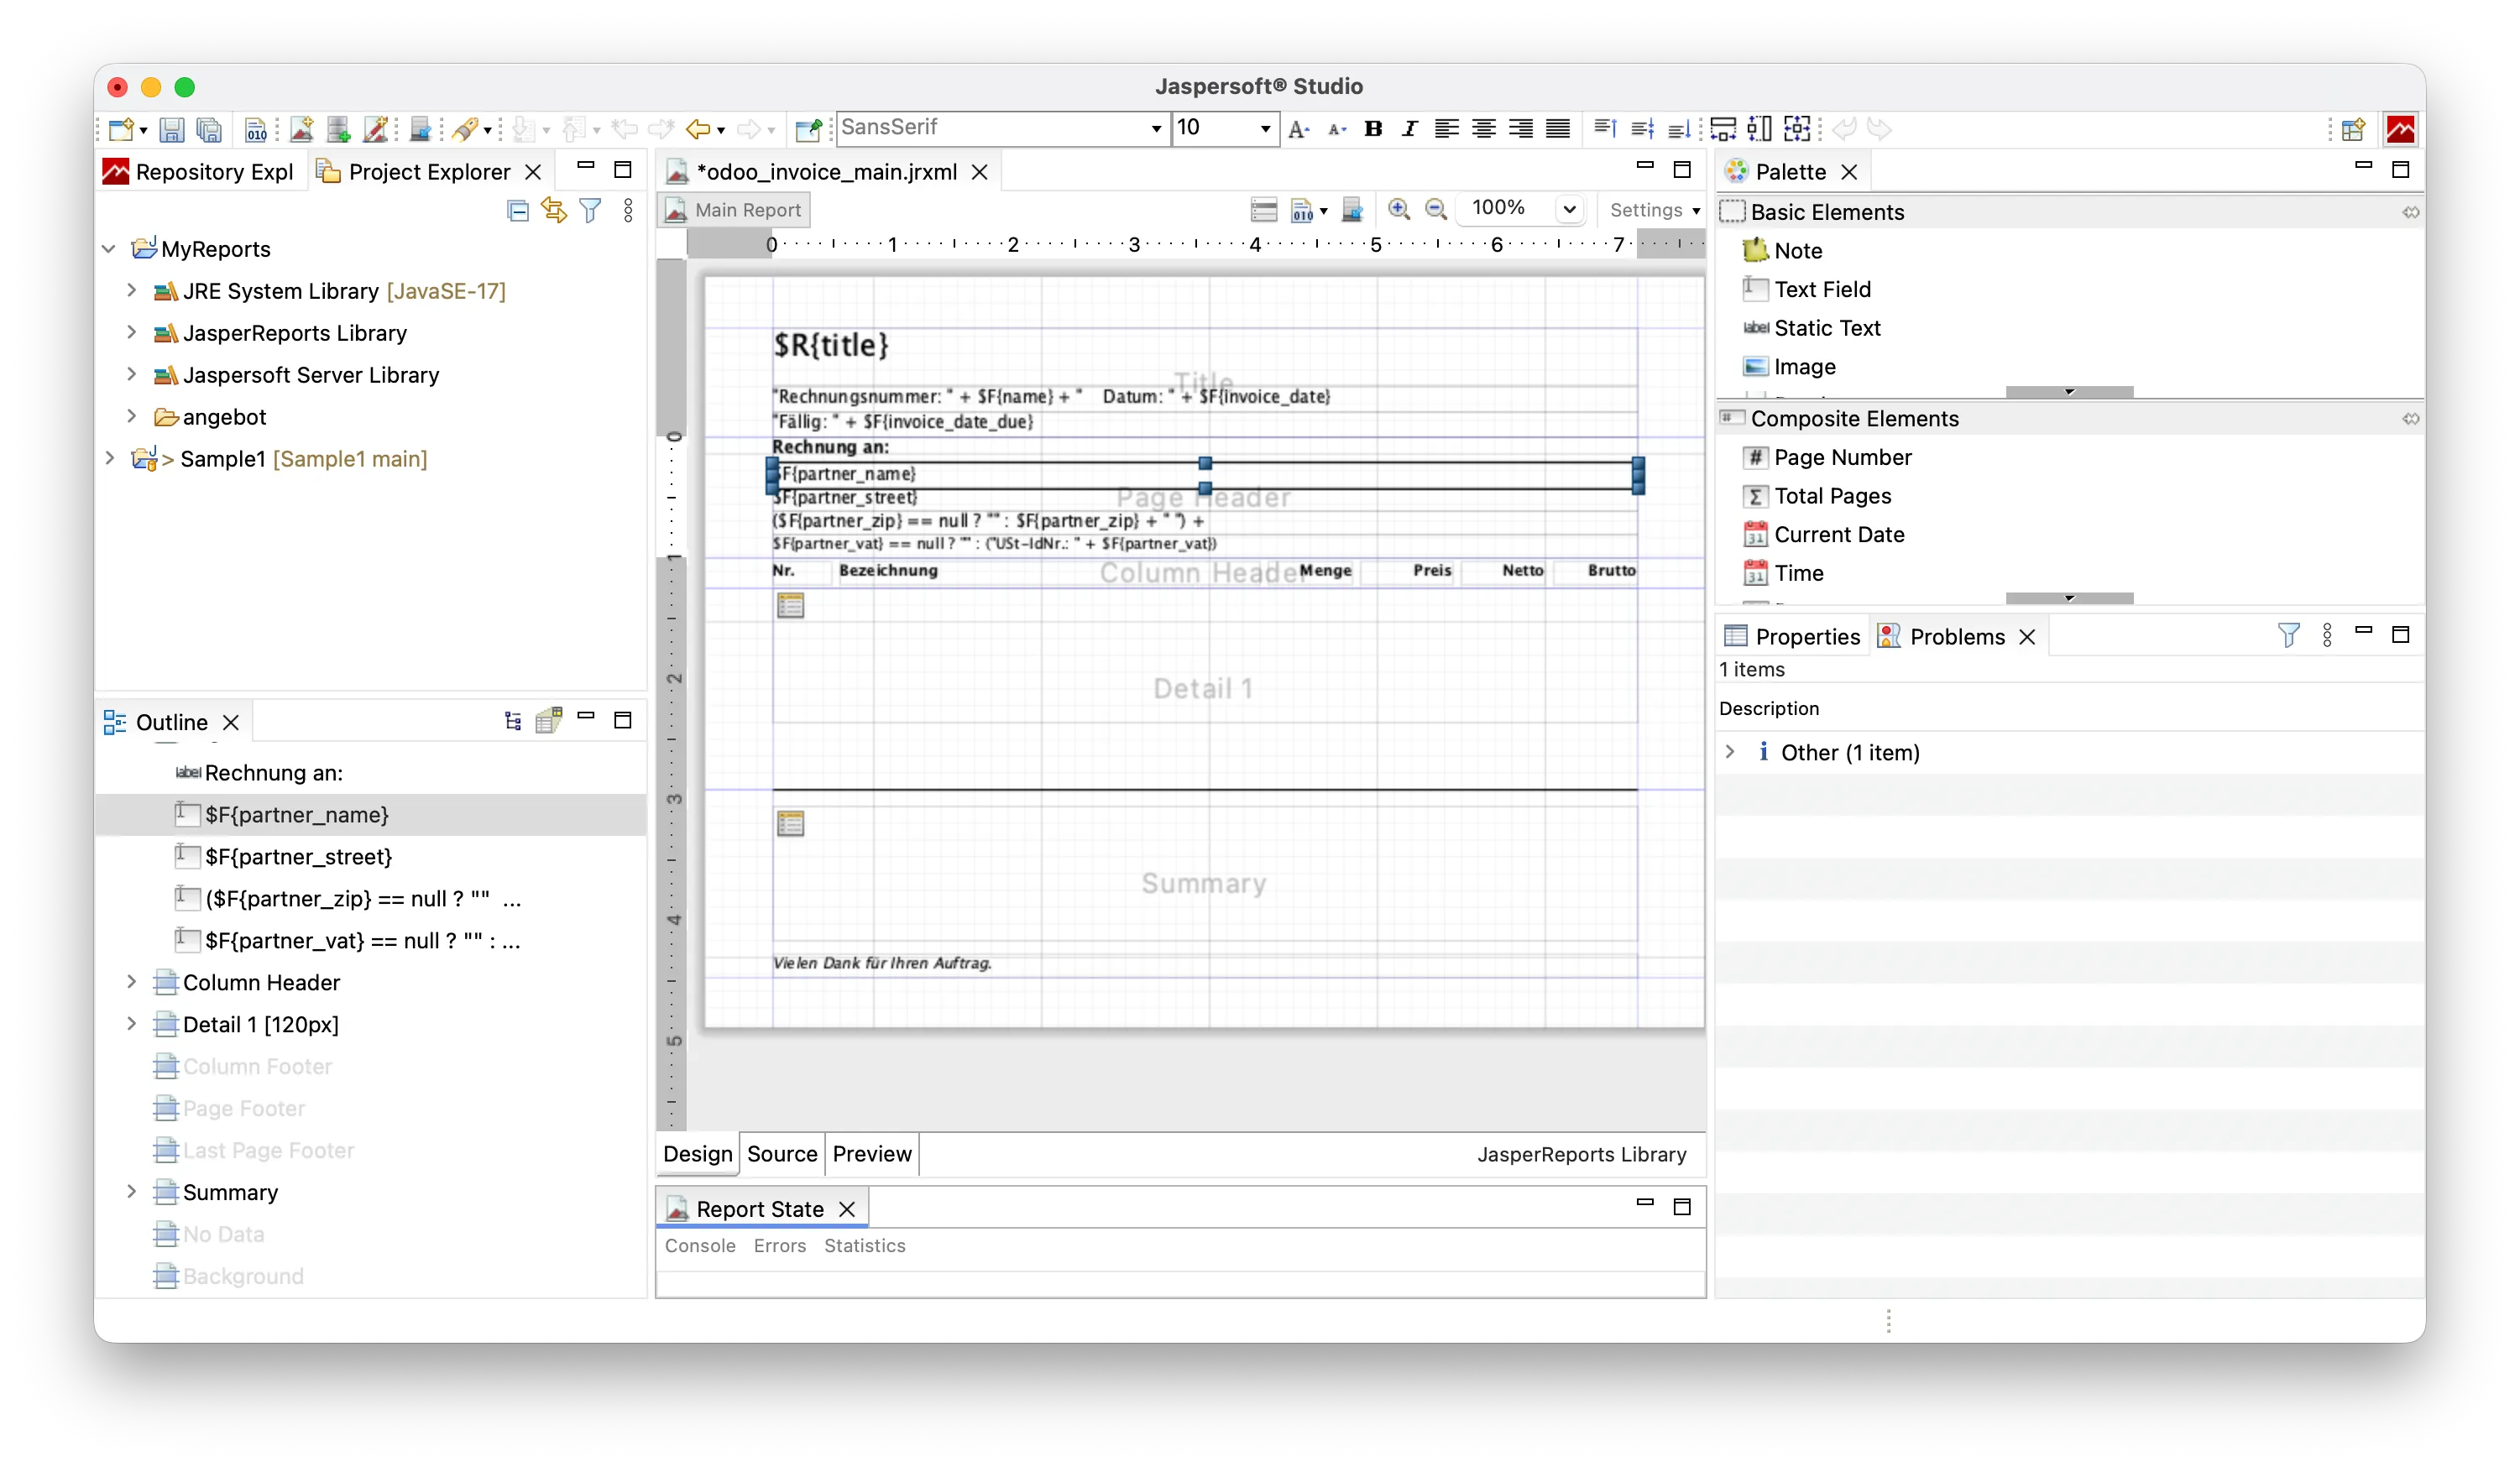Select the Design tab
The height and width of the screenshot is (1467, 2520).
pos(698,1154)
